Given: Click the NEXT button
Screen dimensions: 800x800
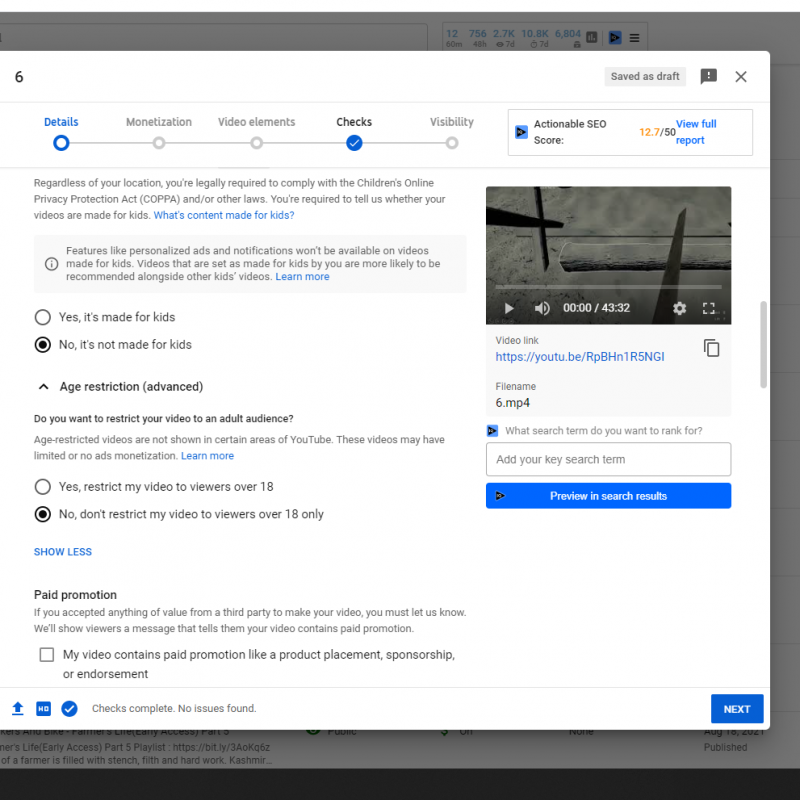Looking at the screenshot, I should [x=737, y=709].
